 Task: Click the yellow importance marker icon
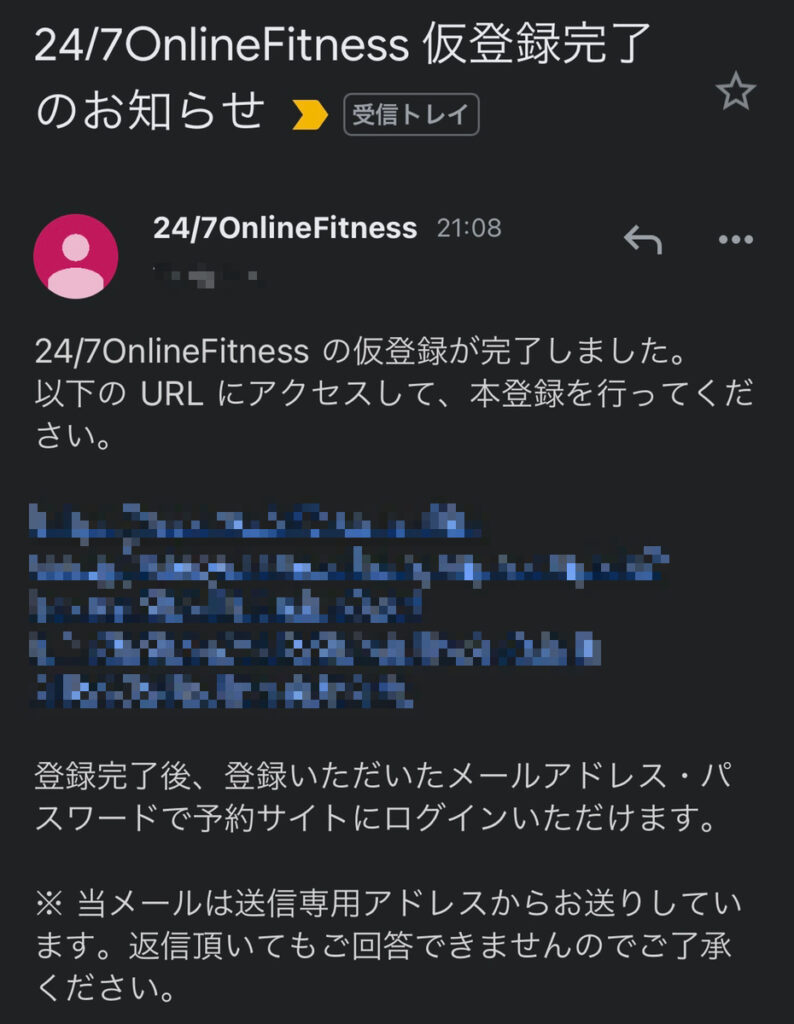tap(310, 115)
